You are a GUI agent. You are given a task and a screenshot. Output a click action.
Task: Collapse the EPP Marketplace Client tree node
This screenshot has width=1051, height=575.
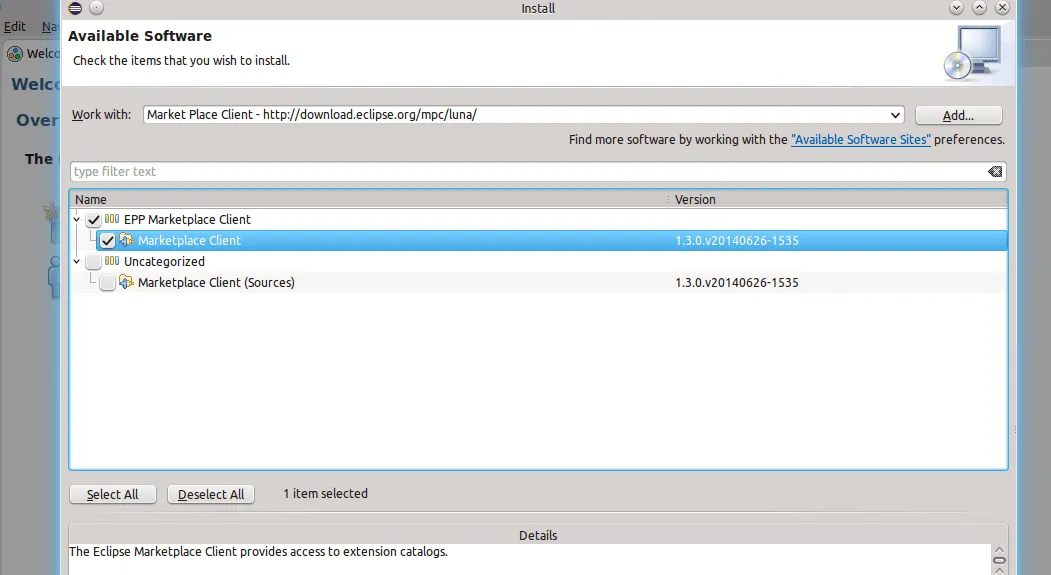tap(78, 220)
